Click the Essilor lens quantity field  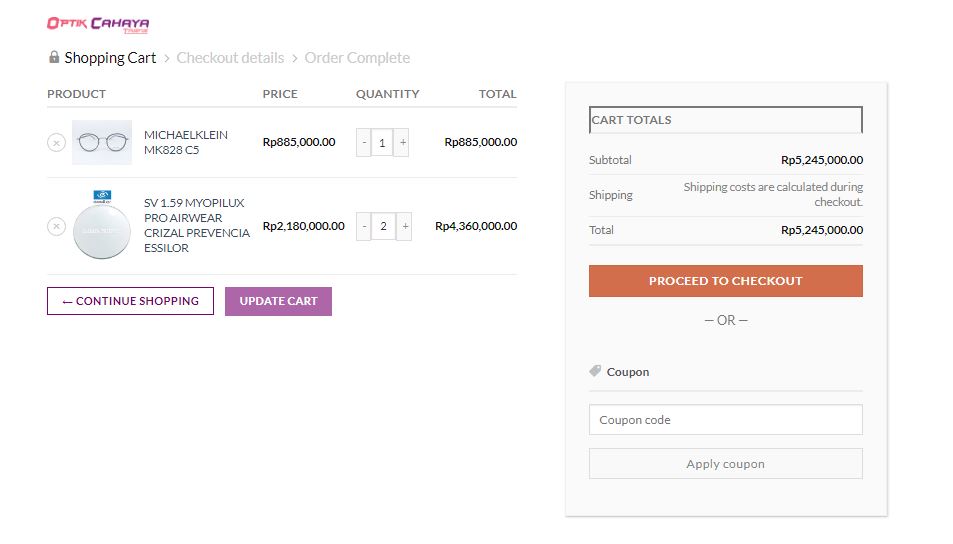384,227
